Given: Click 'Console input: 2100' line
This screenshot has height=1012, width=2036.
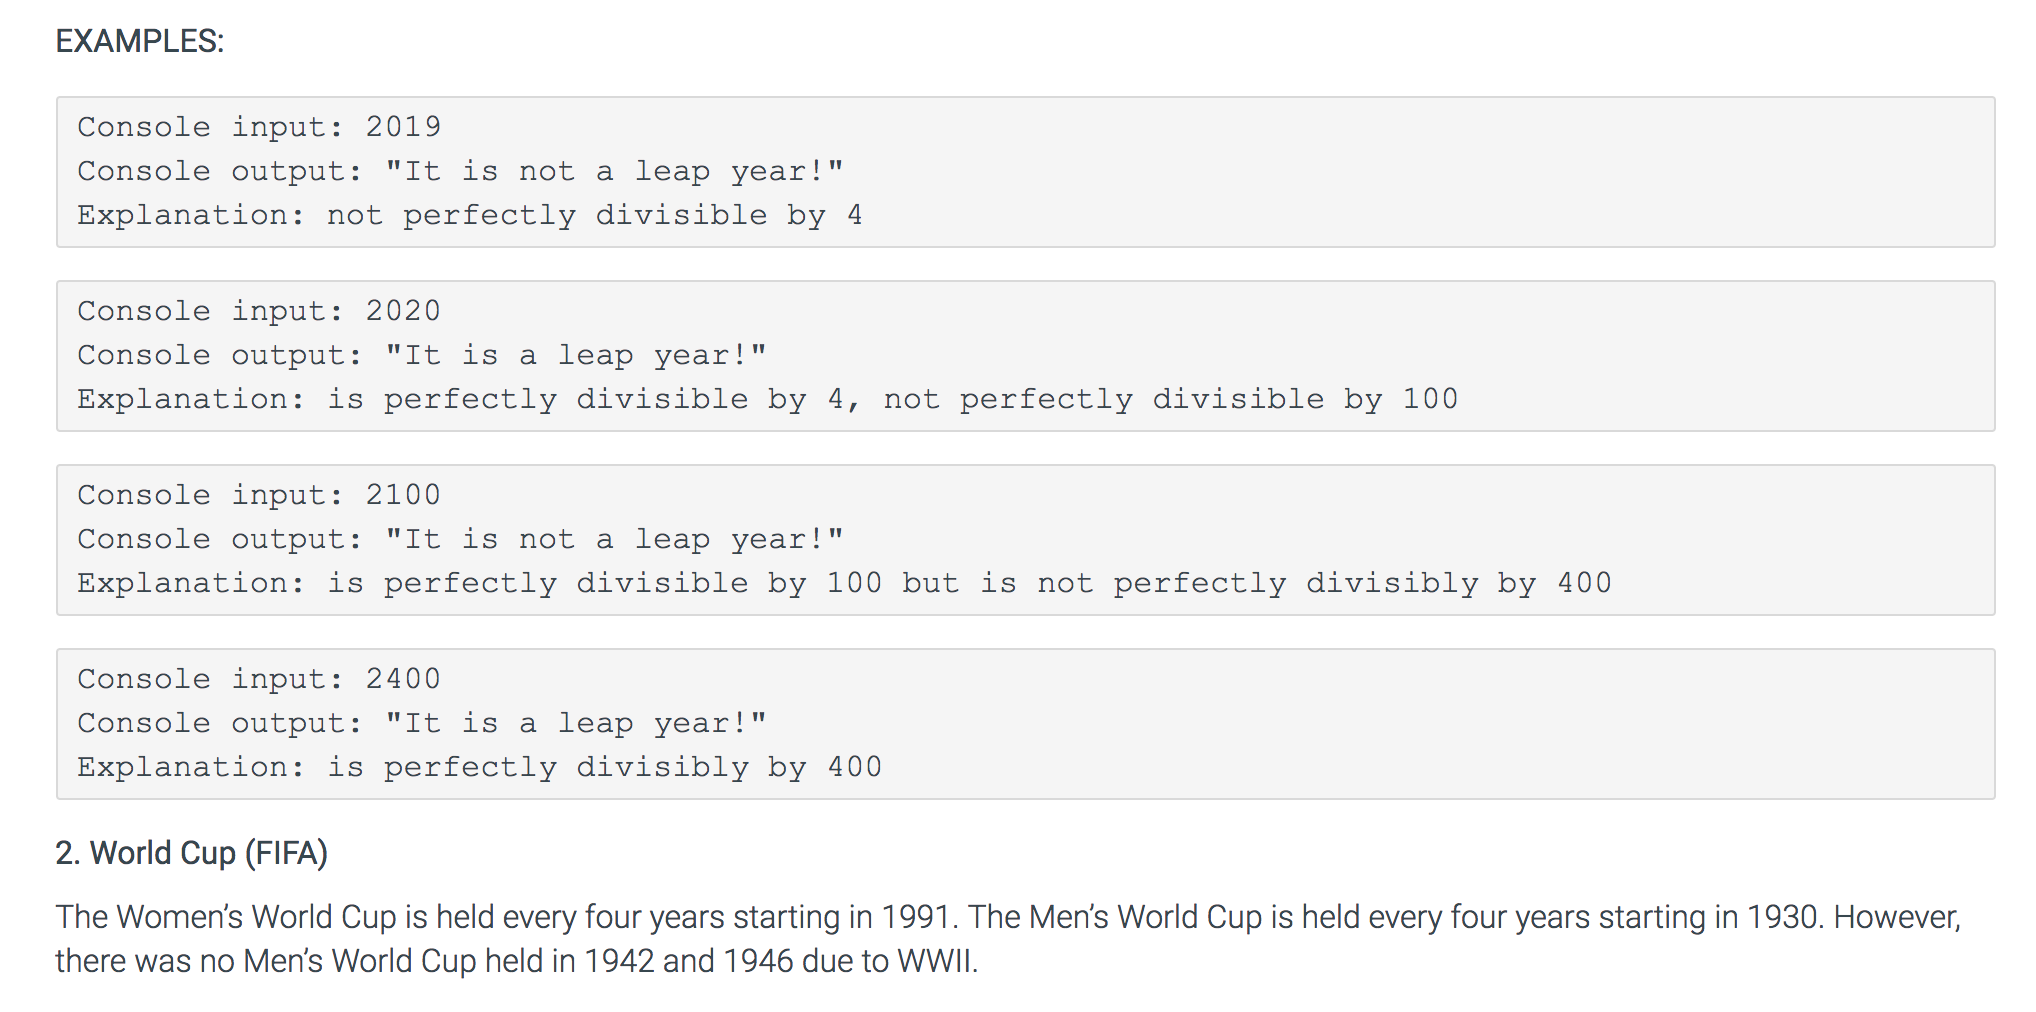Looking at the screenshot, I should (259, 495).
